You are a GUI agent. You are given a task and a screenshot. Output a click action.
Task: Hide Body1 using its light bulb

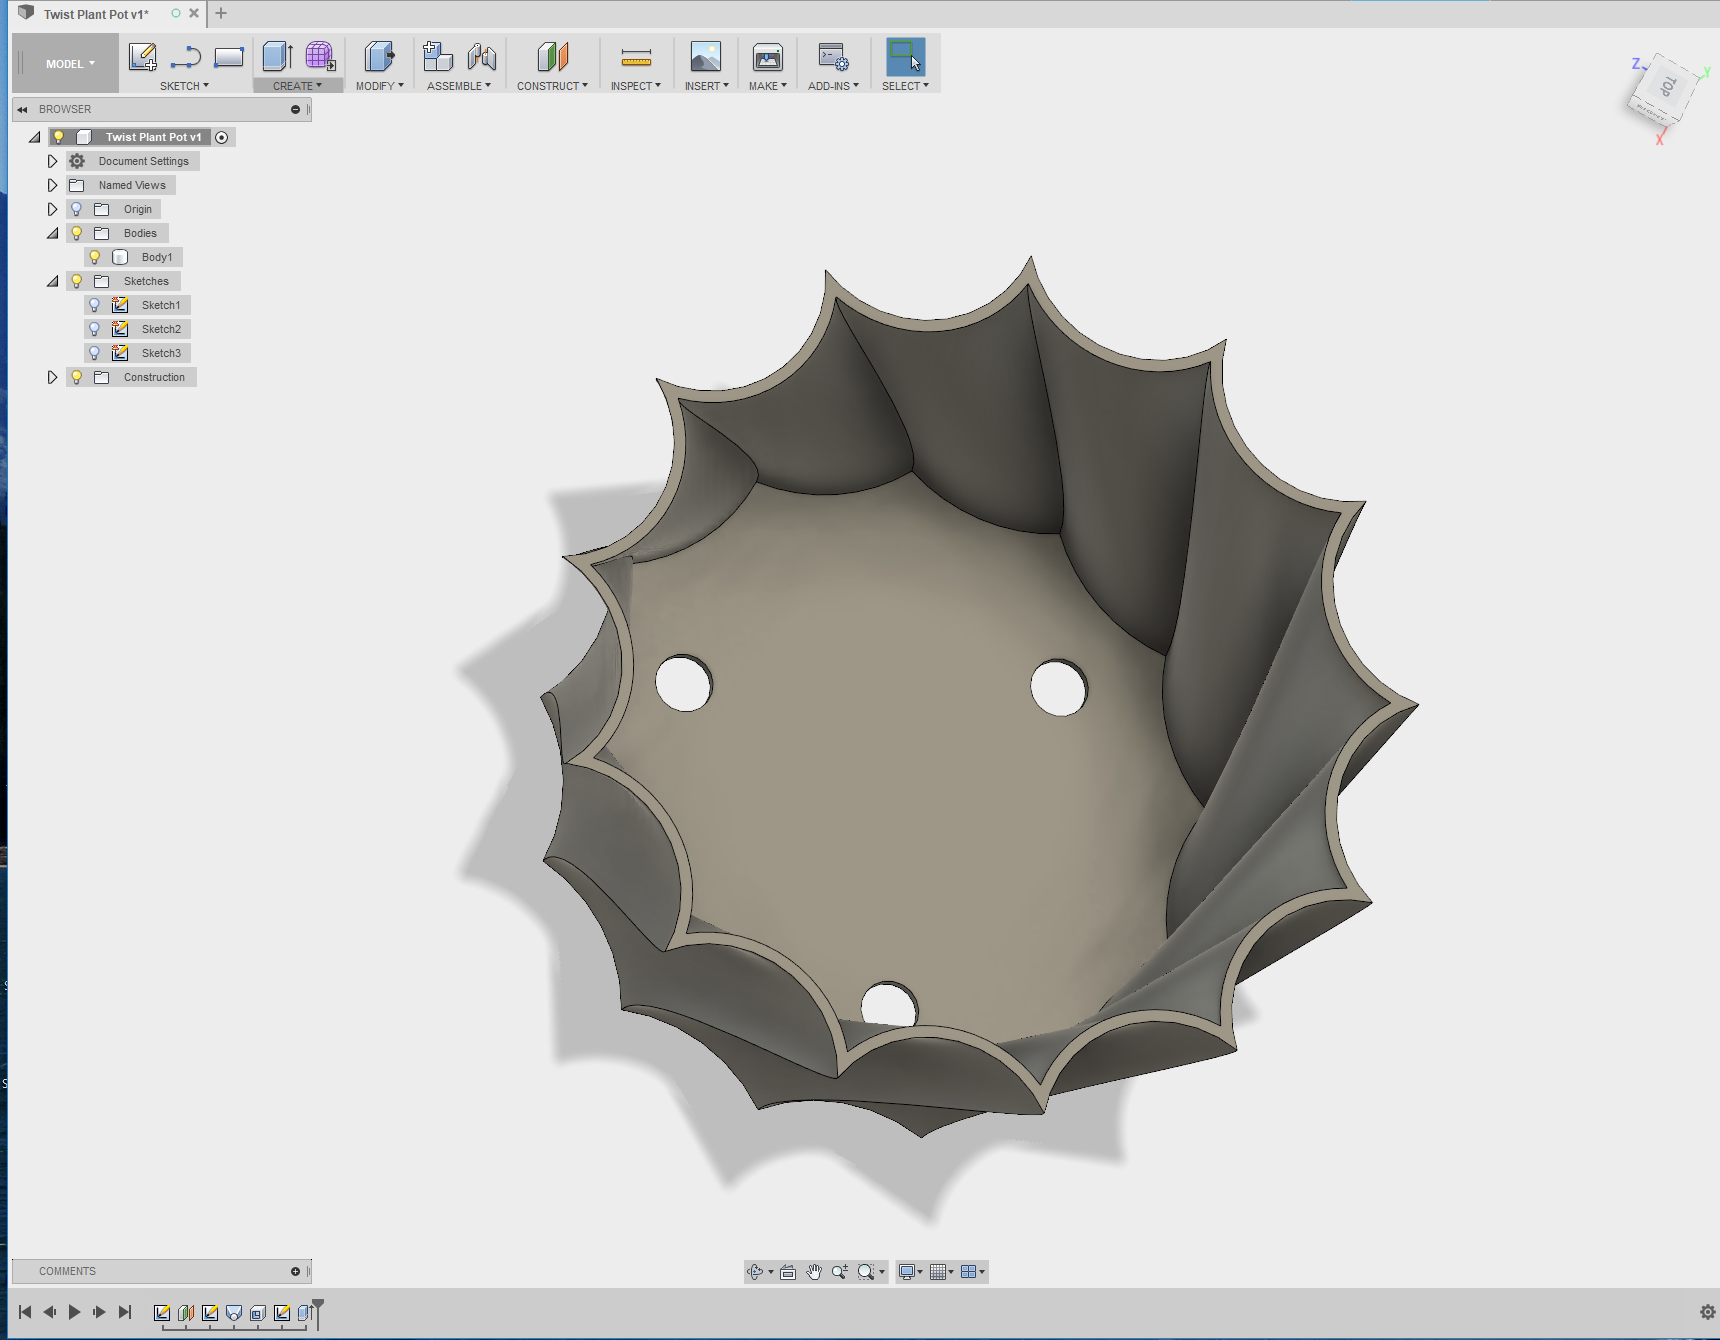(x=95, y=257)
